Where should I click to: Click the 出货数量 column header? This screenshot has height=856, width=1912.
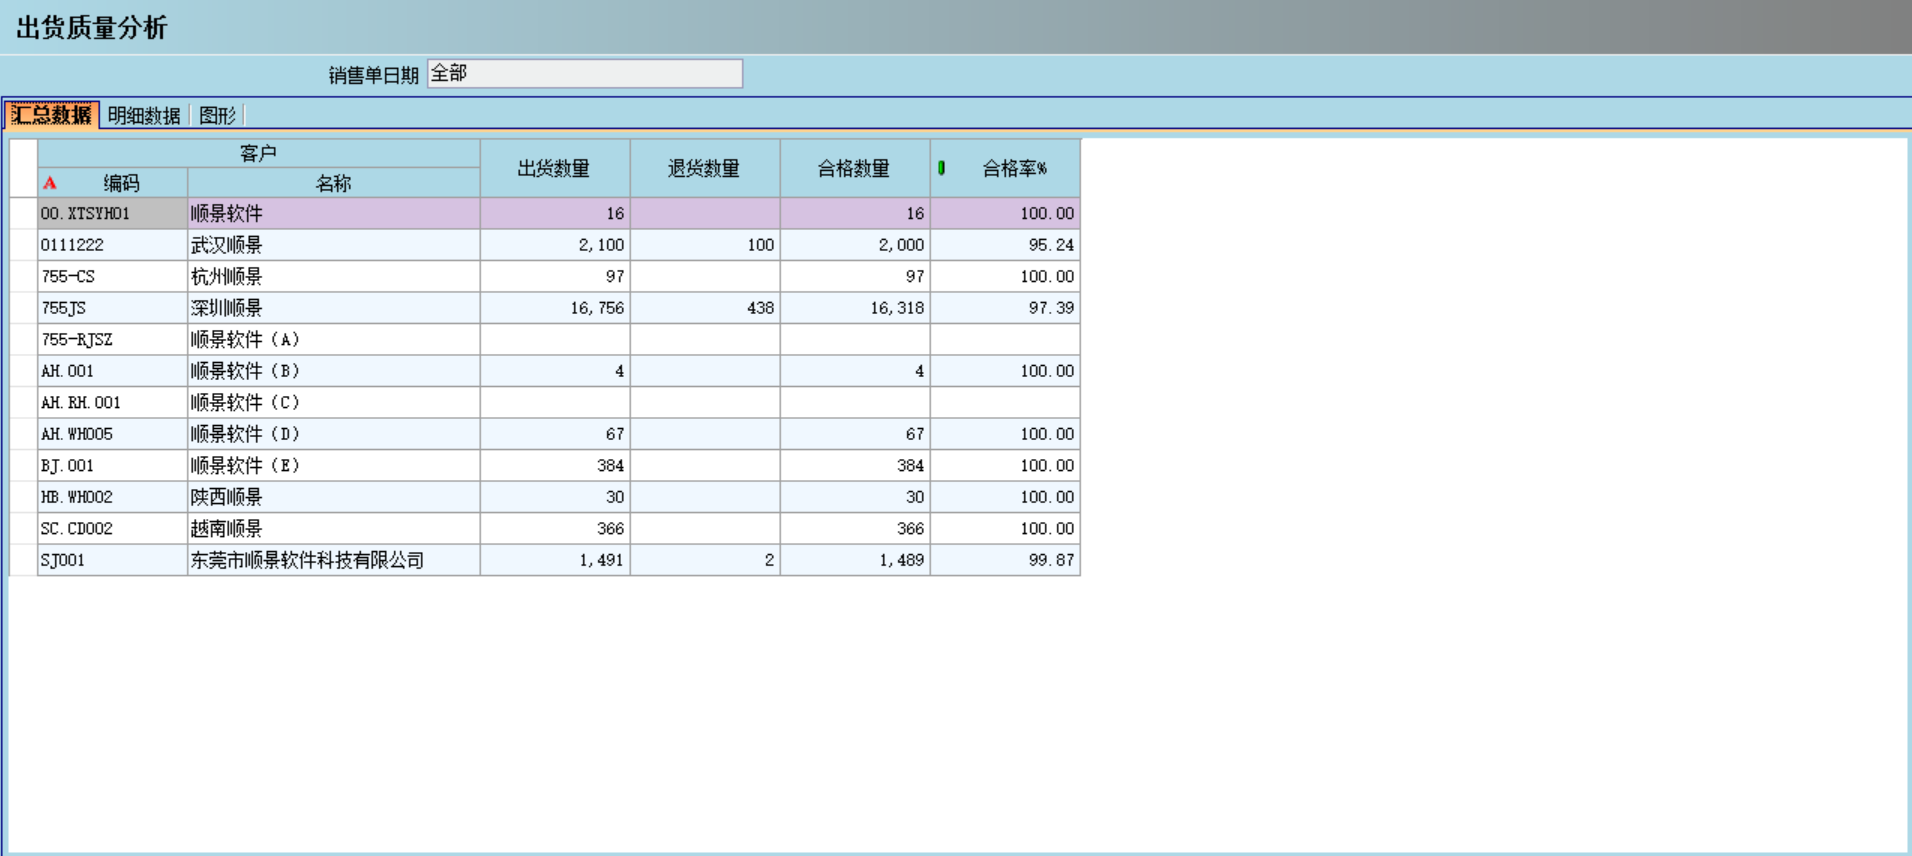(x=555, y=168)
